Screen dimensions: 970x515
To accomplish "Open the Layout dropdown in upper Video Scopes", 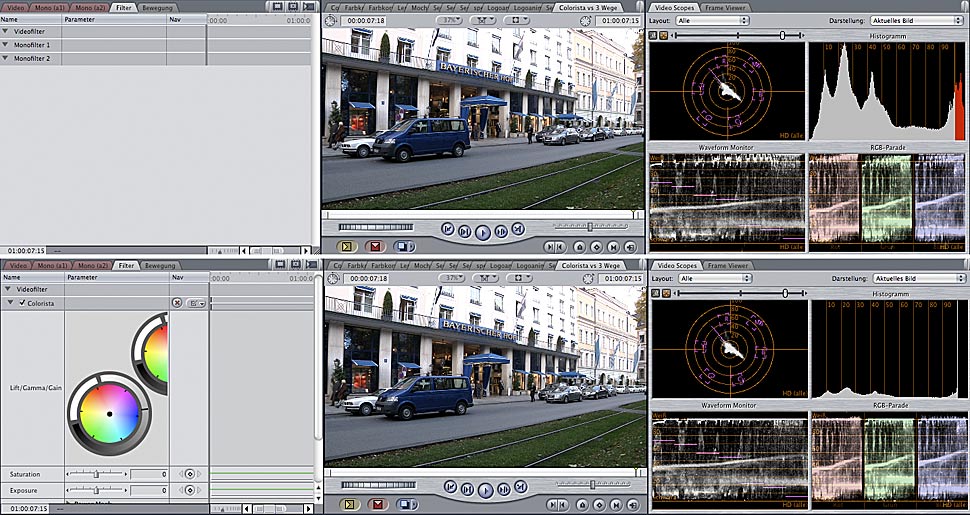I will (x=714, y=20).
